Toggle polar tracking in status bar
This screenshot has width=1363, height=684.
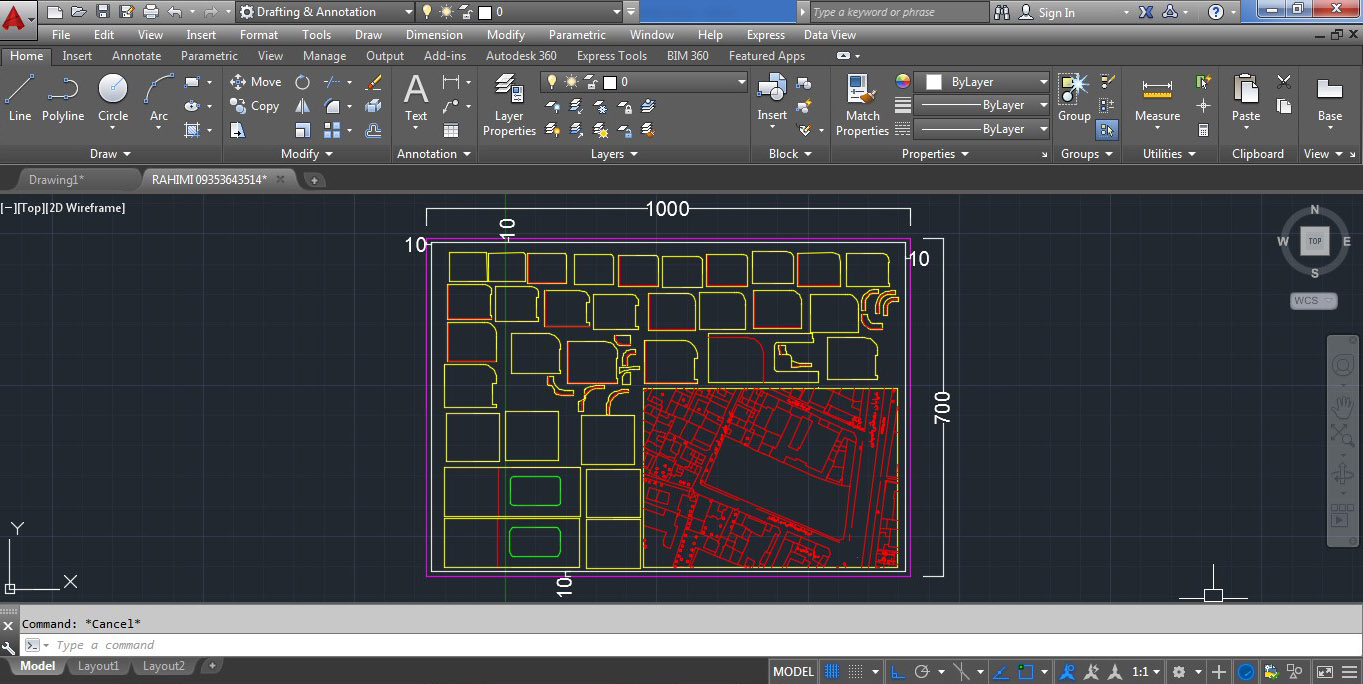click(x=922, y=672)
